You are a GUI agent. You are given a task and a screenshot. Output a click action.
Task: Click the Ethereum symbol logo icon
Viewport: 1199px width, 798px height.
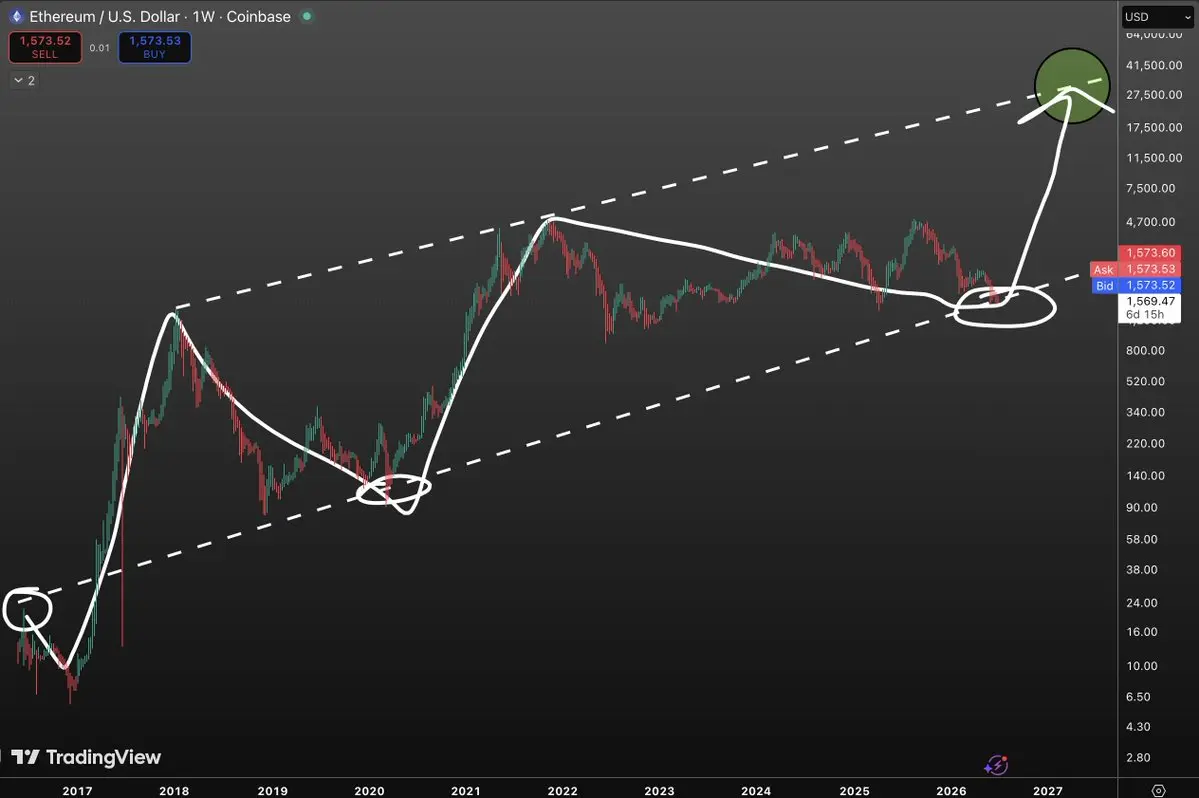16,16
